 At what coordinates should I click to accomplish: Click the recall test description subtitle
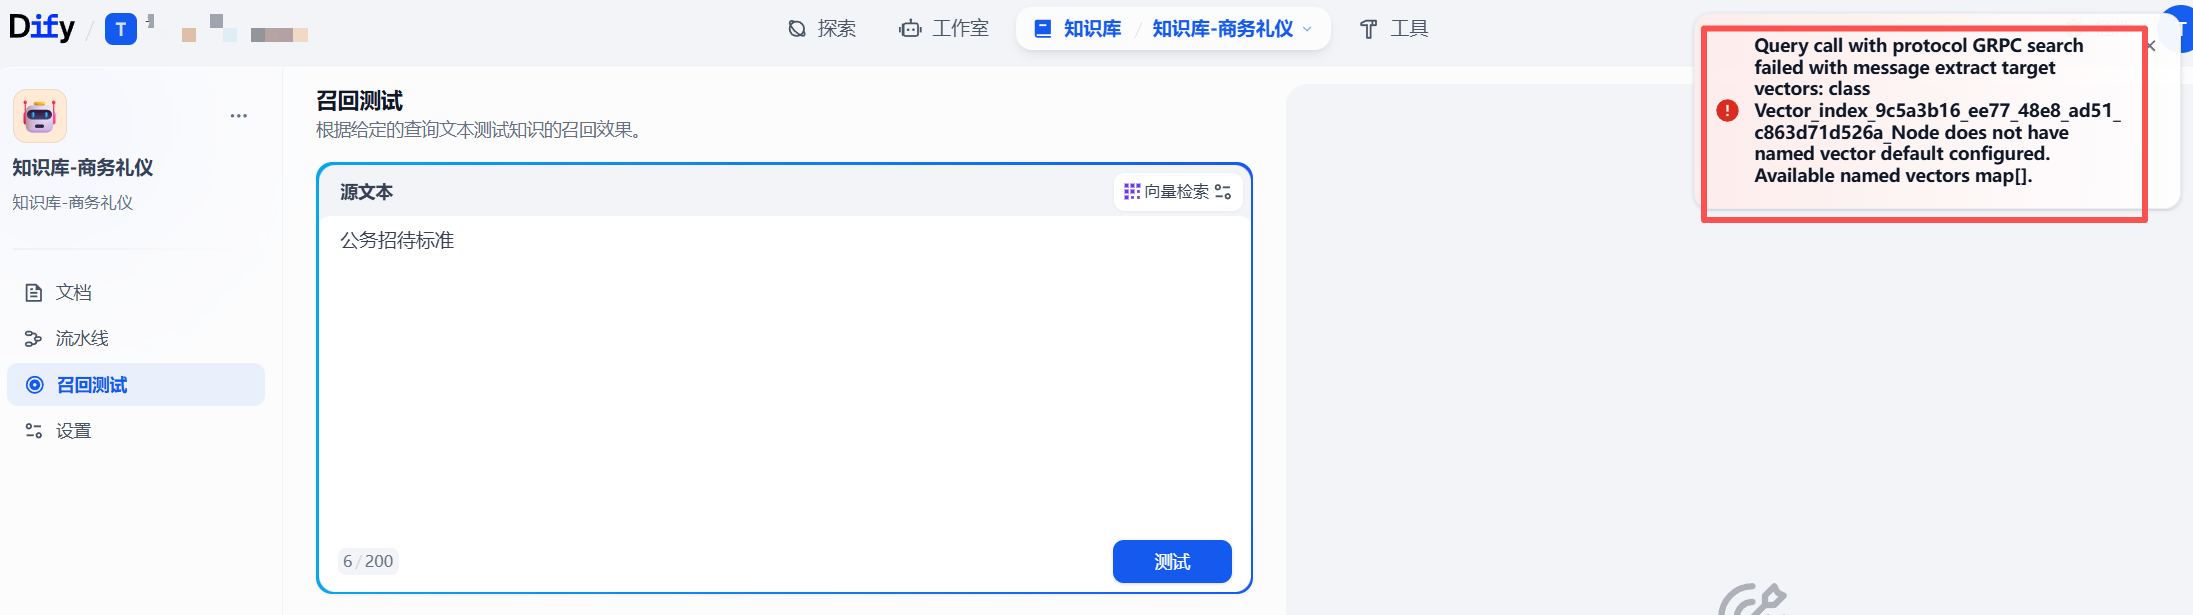point(479,130)
